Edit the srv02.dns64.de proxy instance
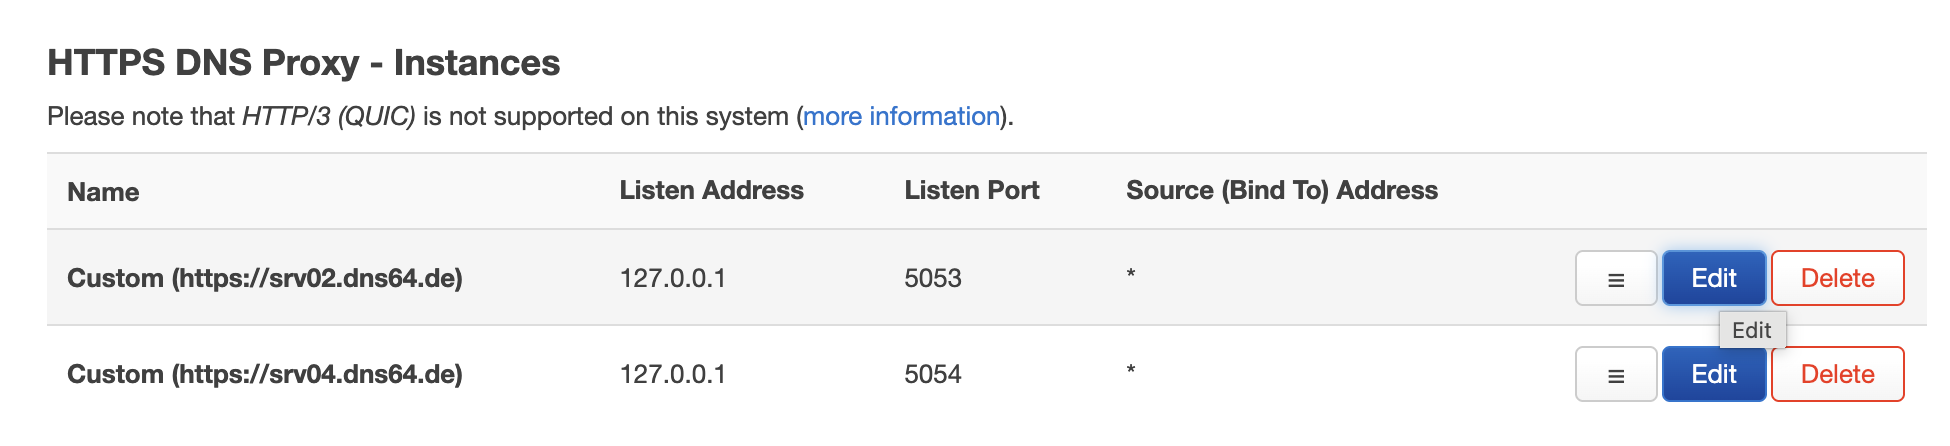 pyautogui.click(x=1713, y=278)
